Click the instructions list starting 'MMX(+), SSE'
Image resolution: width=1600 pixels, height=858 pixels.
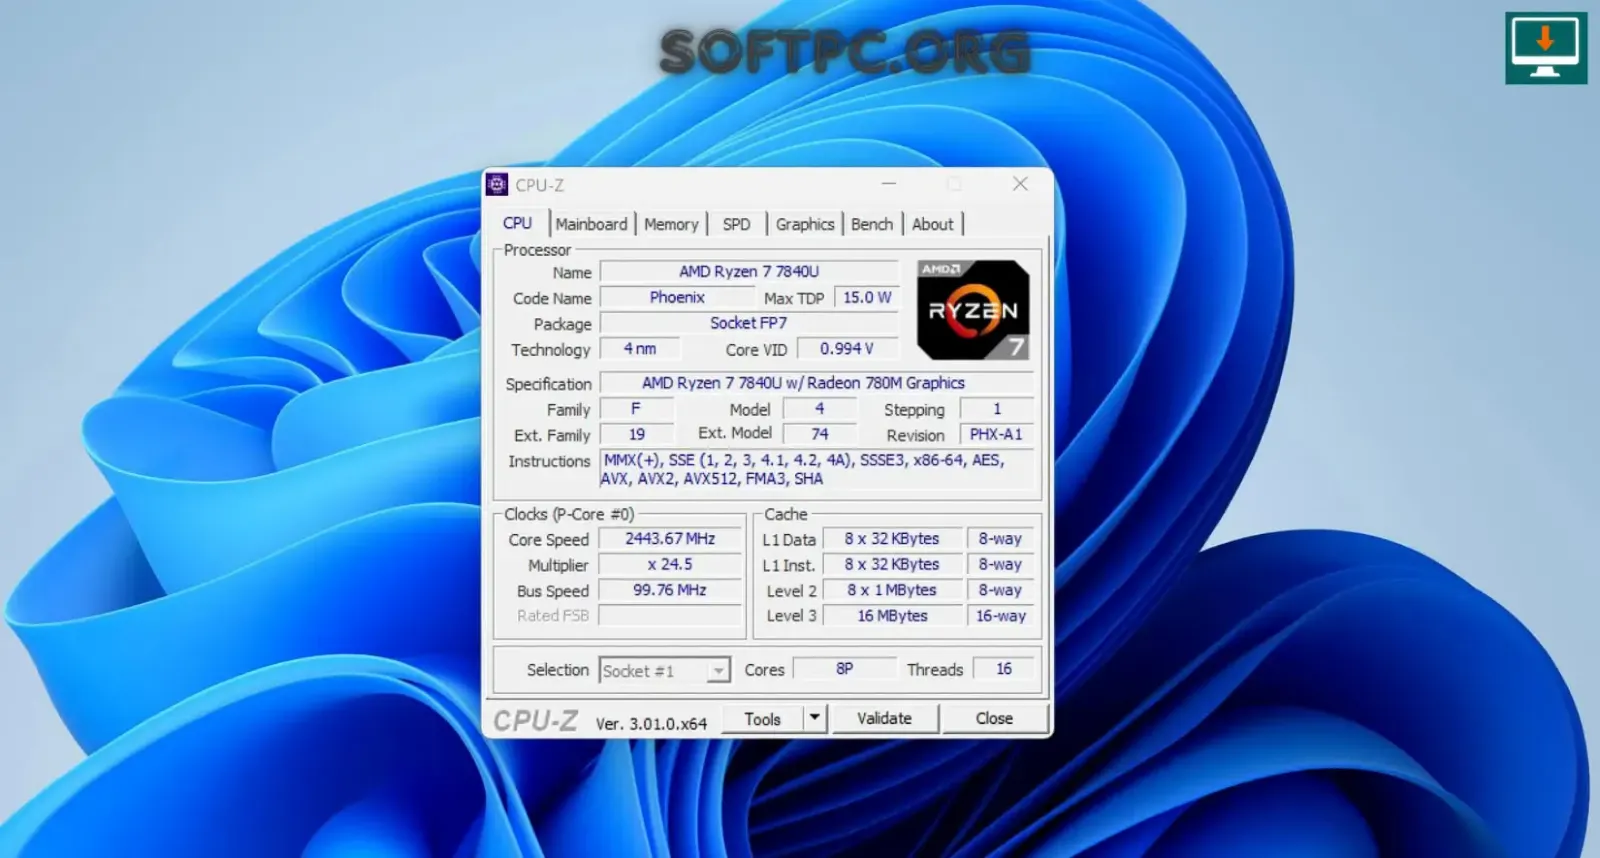(x=816, y=469)
